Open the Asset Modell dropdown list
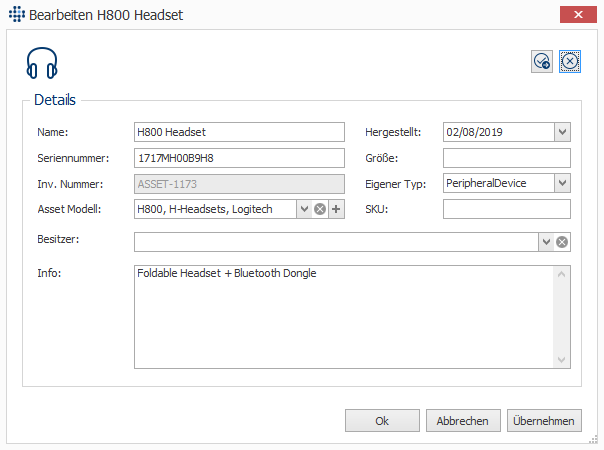The image size is (604, 450). (x=304, y=209)
